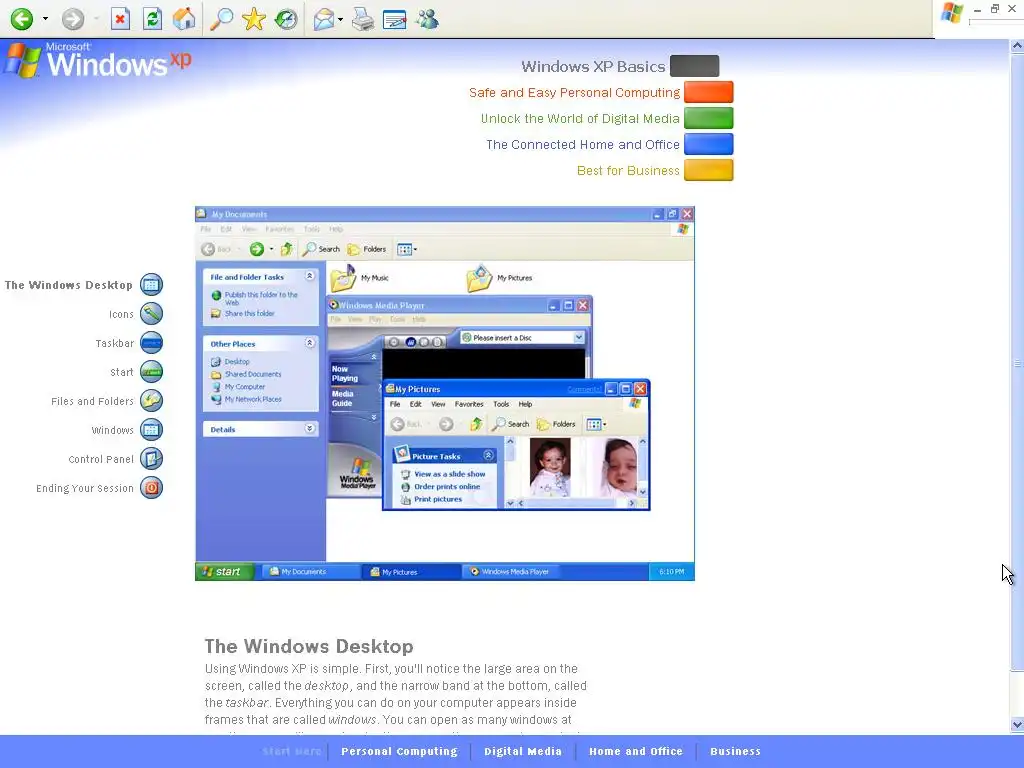This screenshot has width=1024, height=768.
Task: Click the Start topic round icon
Action: 152,372
